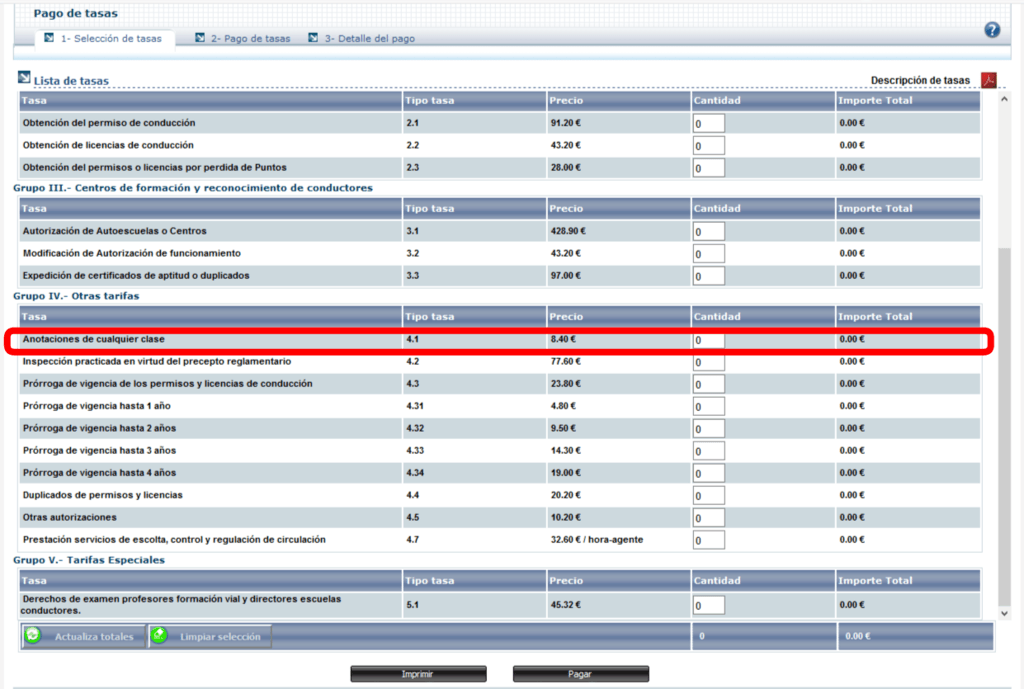Click quantity field for Anotaciones de cualquier clase
1024x689 pixels.
tap(708, 340)
